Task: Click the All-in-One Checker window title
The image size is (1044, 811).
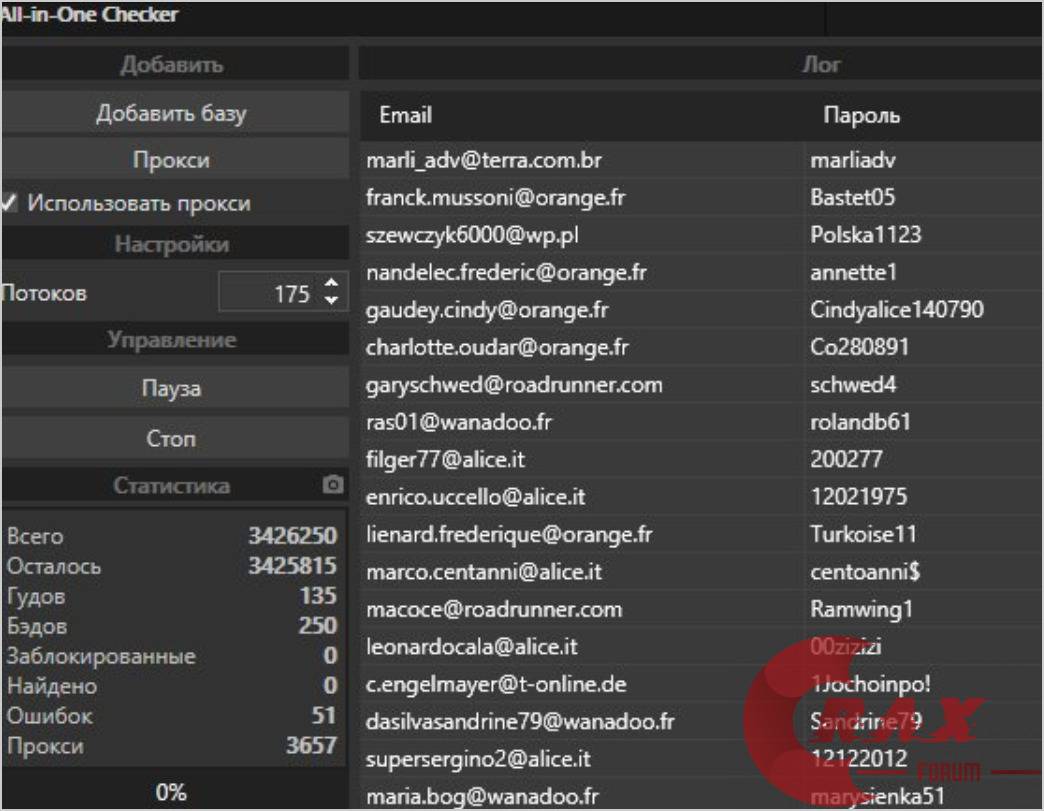Action: tap(90, 14)
